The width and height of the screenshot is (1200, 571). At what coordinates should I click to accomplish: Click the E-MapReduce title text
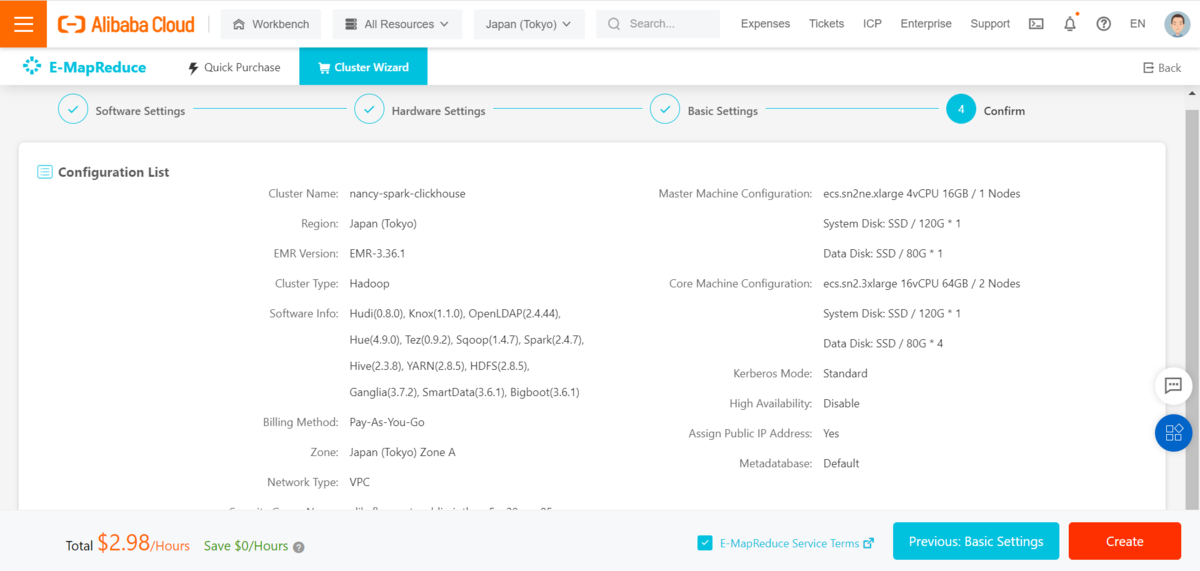98,67
